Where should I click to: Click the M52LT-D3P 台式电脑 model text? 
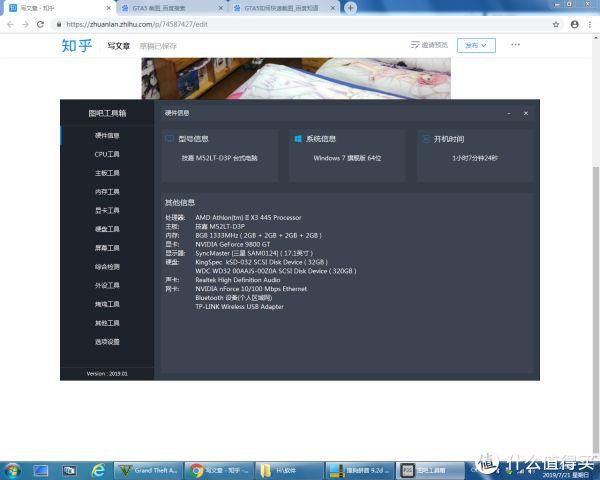[220, 158]
